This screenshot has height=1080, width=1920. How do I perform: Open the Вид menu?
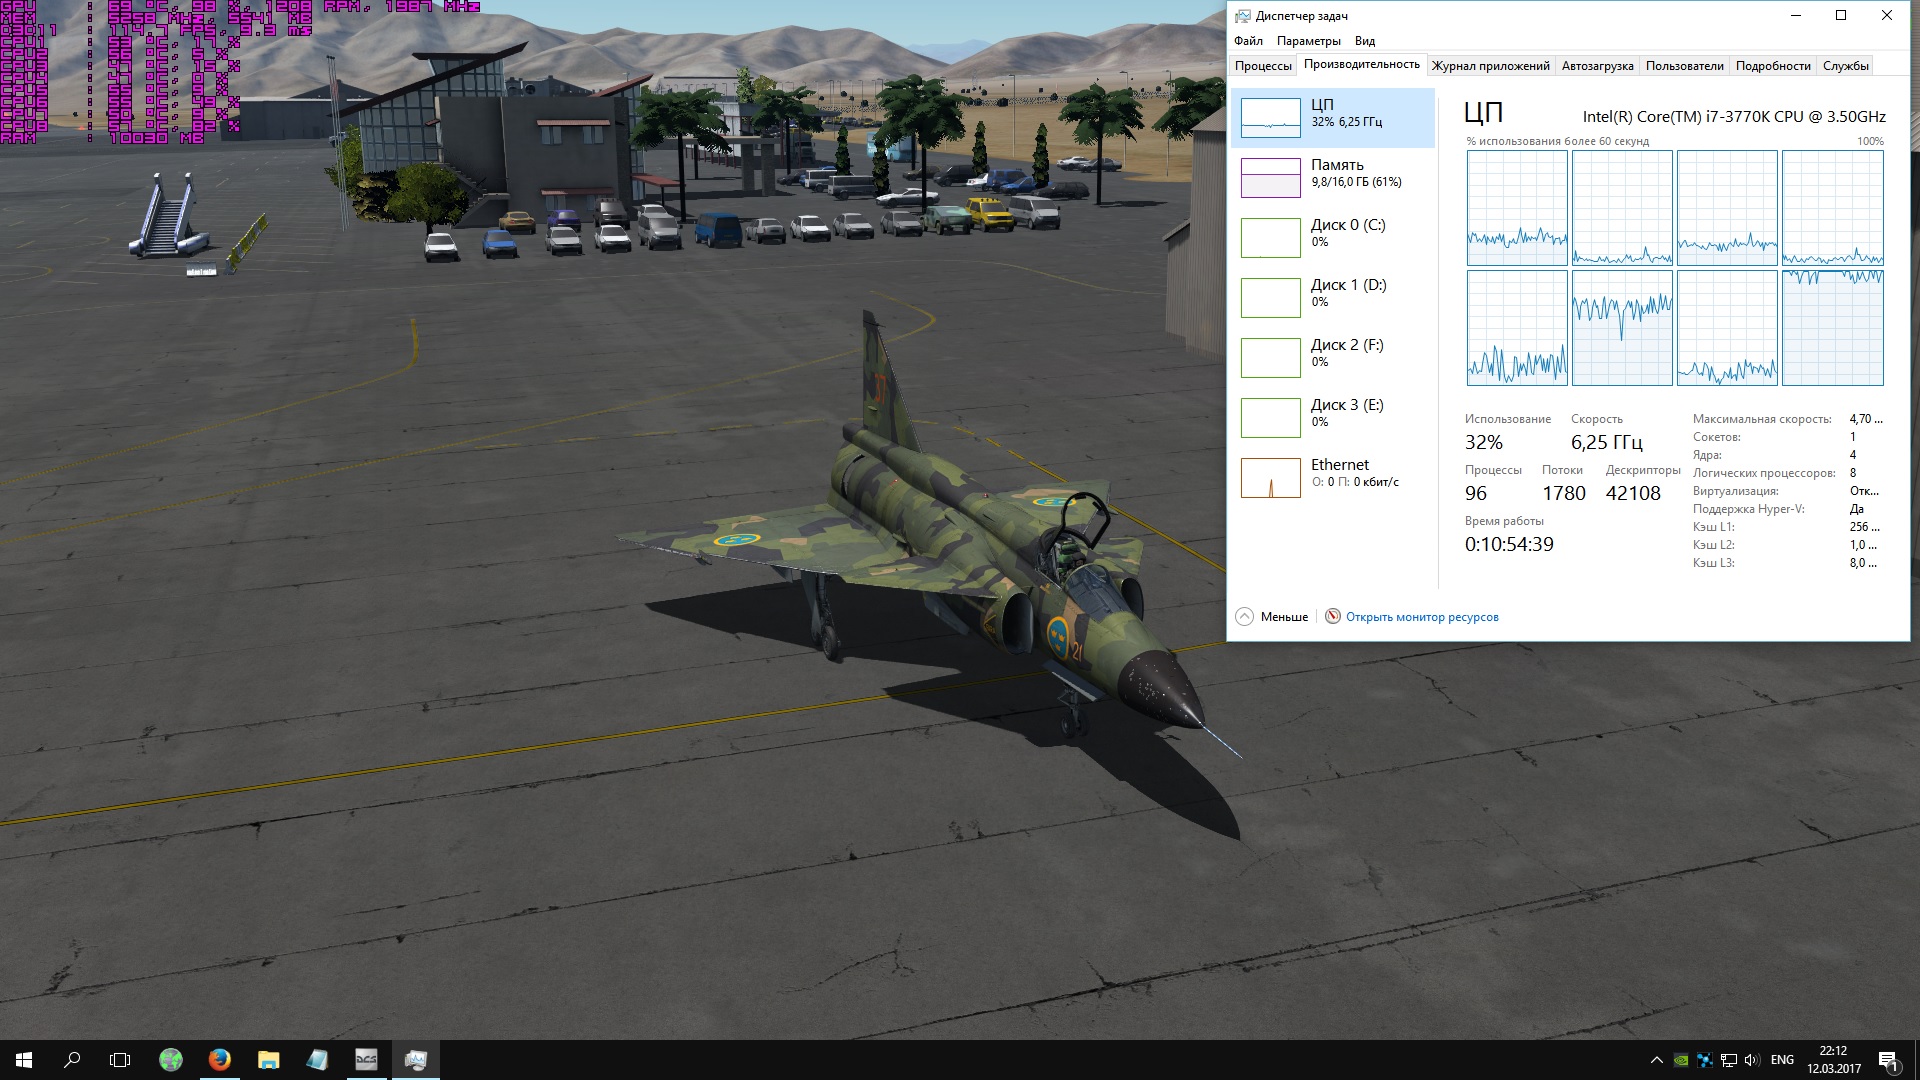click(1364, 41)
